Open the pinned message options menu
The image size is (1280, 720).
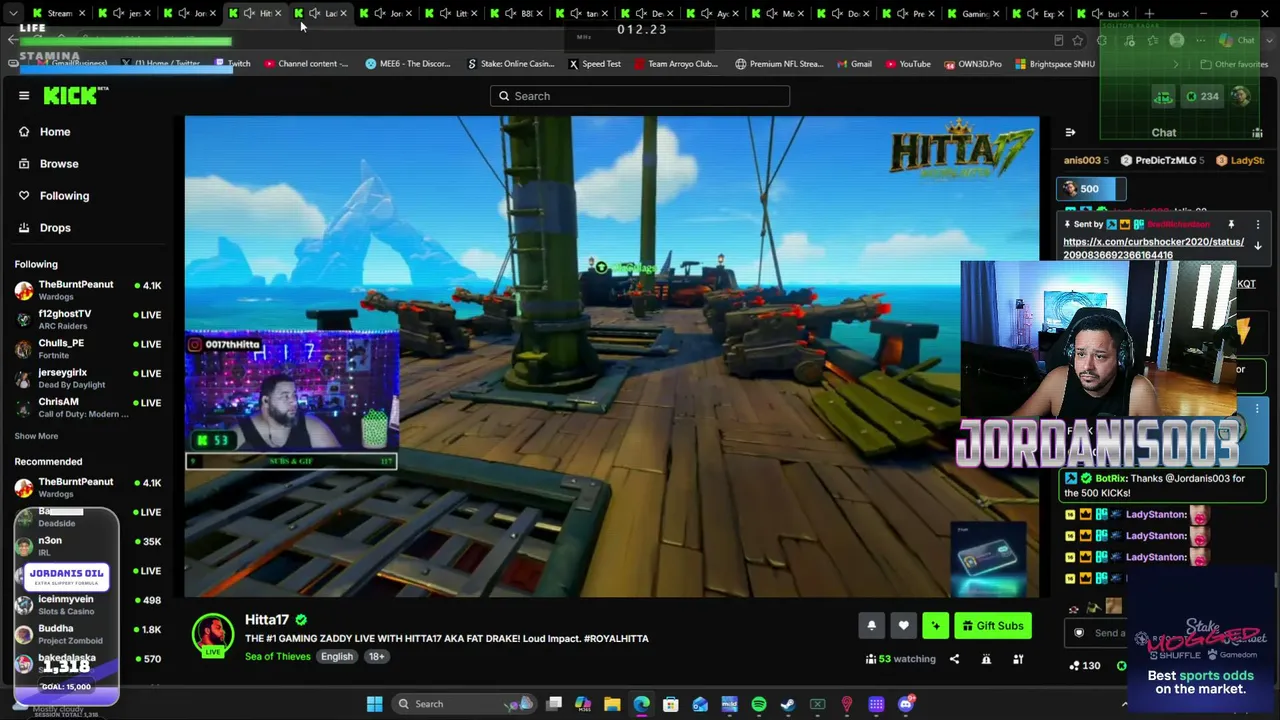pyautogui.click(x=1258, y=225)
